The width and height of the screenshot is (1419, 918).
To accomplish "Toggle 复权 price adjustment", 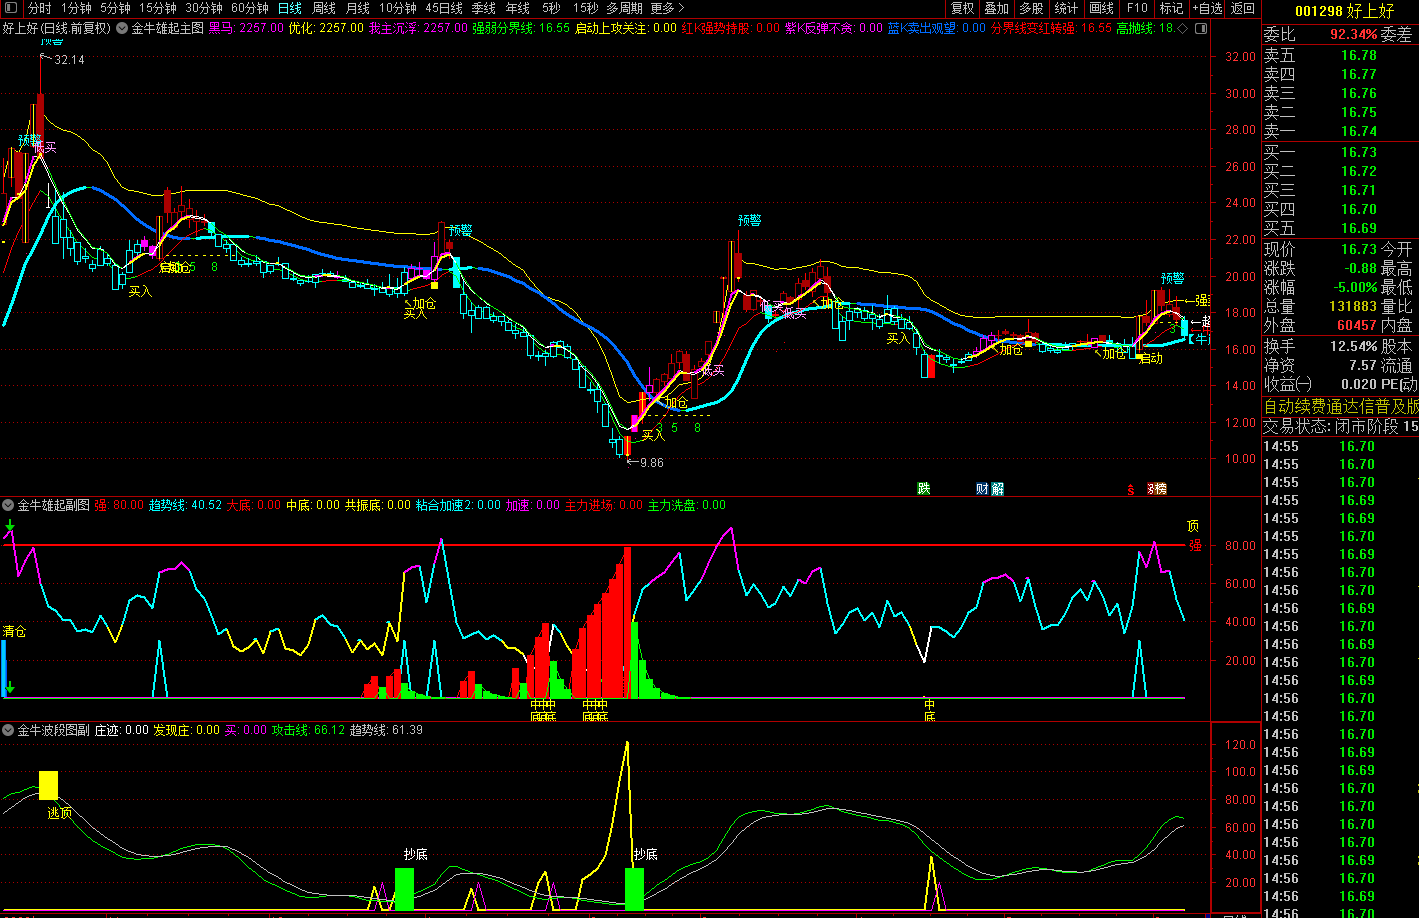I will [962, 8].
